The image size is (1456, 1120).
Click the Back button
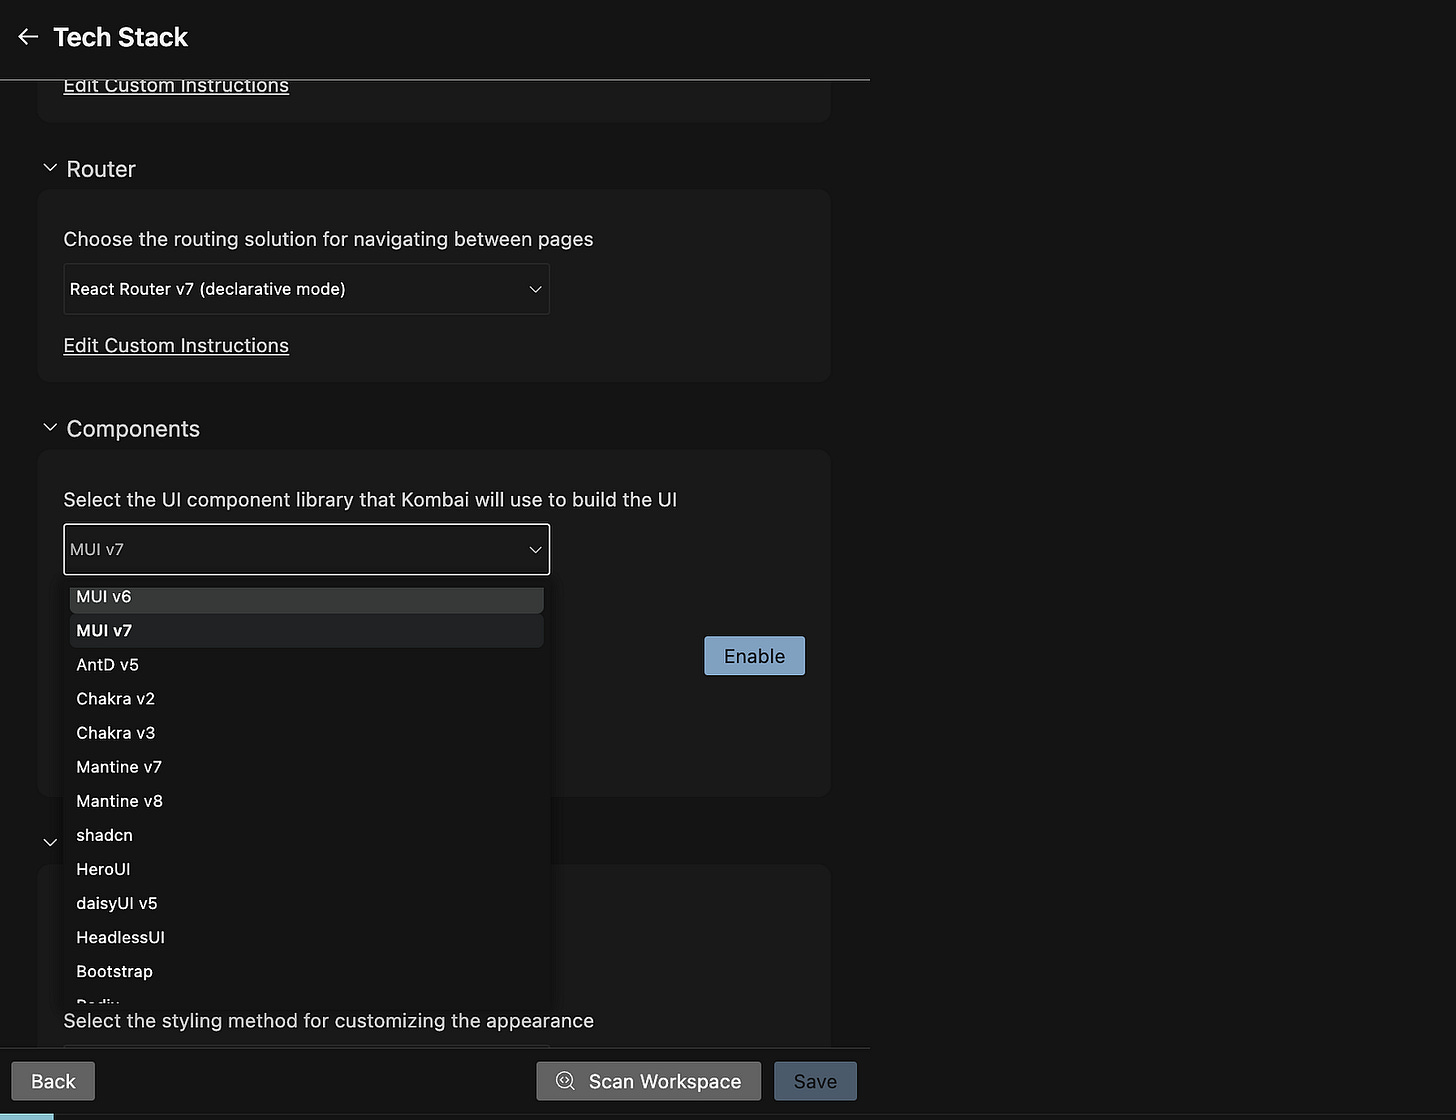coord(53,1081)
